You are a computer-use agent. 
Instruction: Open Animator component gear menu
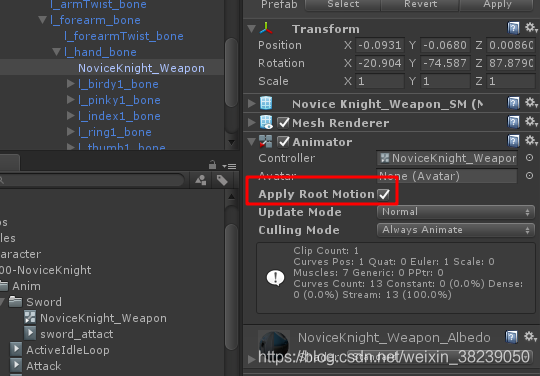tap(531, 141)
